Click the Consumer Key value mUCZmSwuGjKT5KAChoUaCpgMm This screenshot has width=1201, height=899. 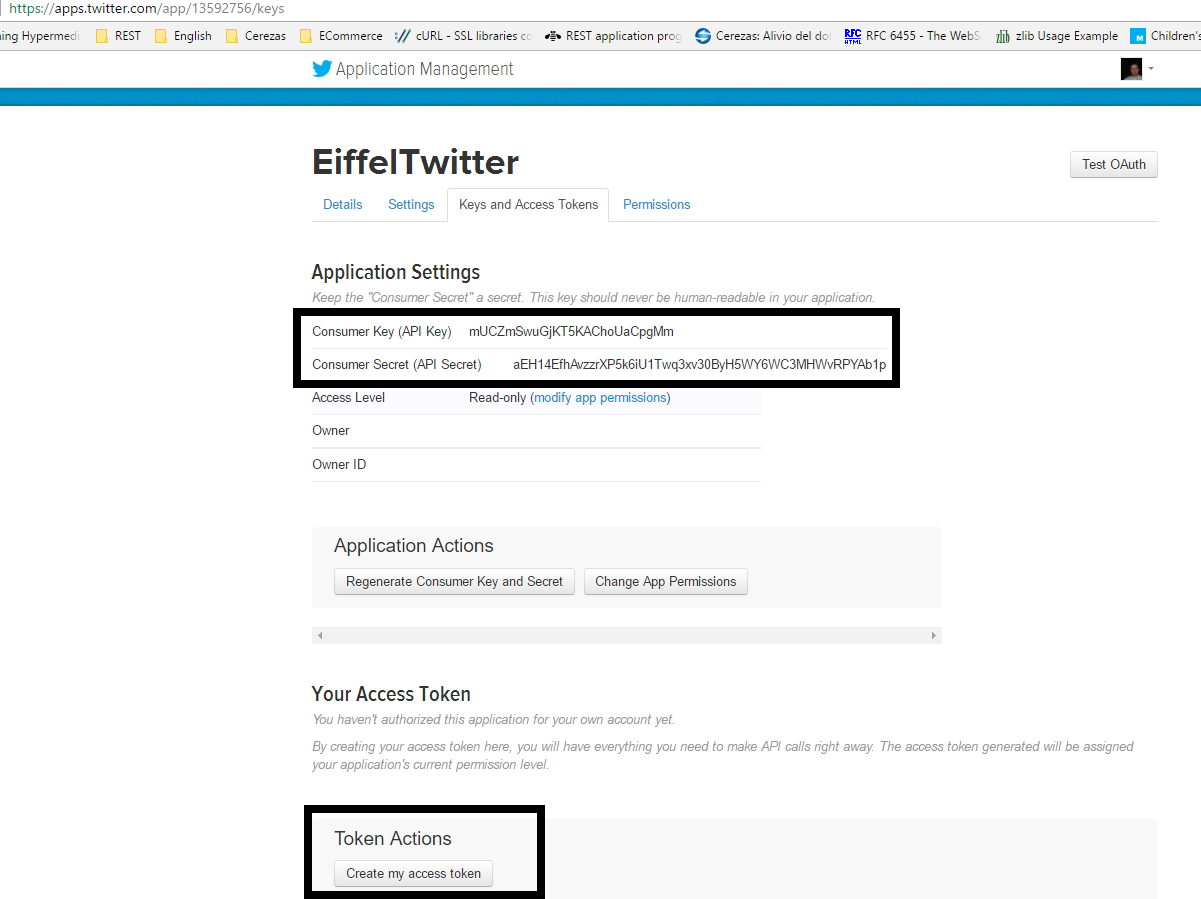point(571,331)
